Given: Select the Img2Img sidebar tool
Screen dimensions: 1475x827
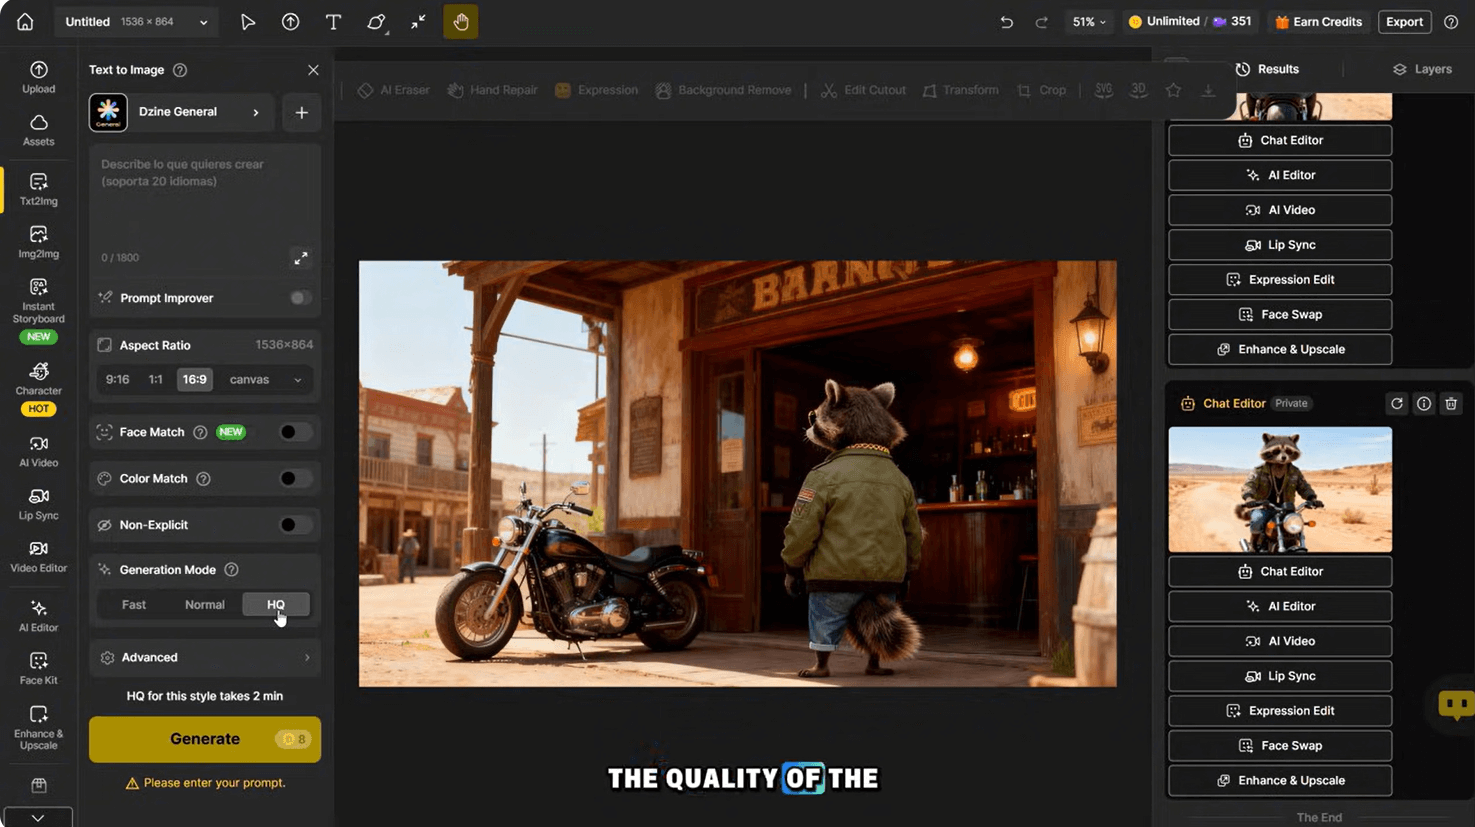Looking at the screenshot, I should 38,242.
